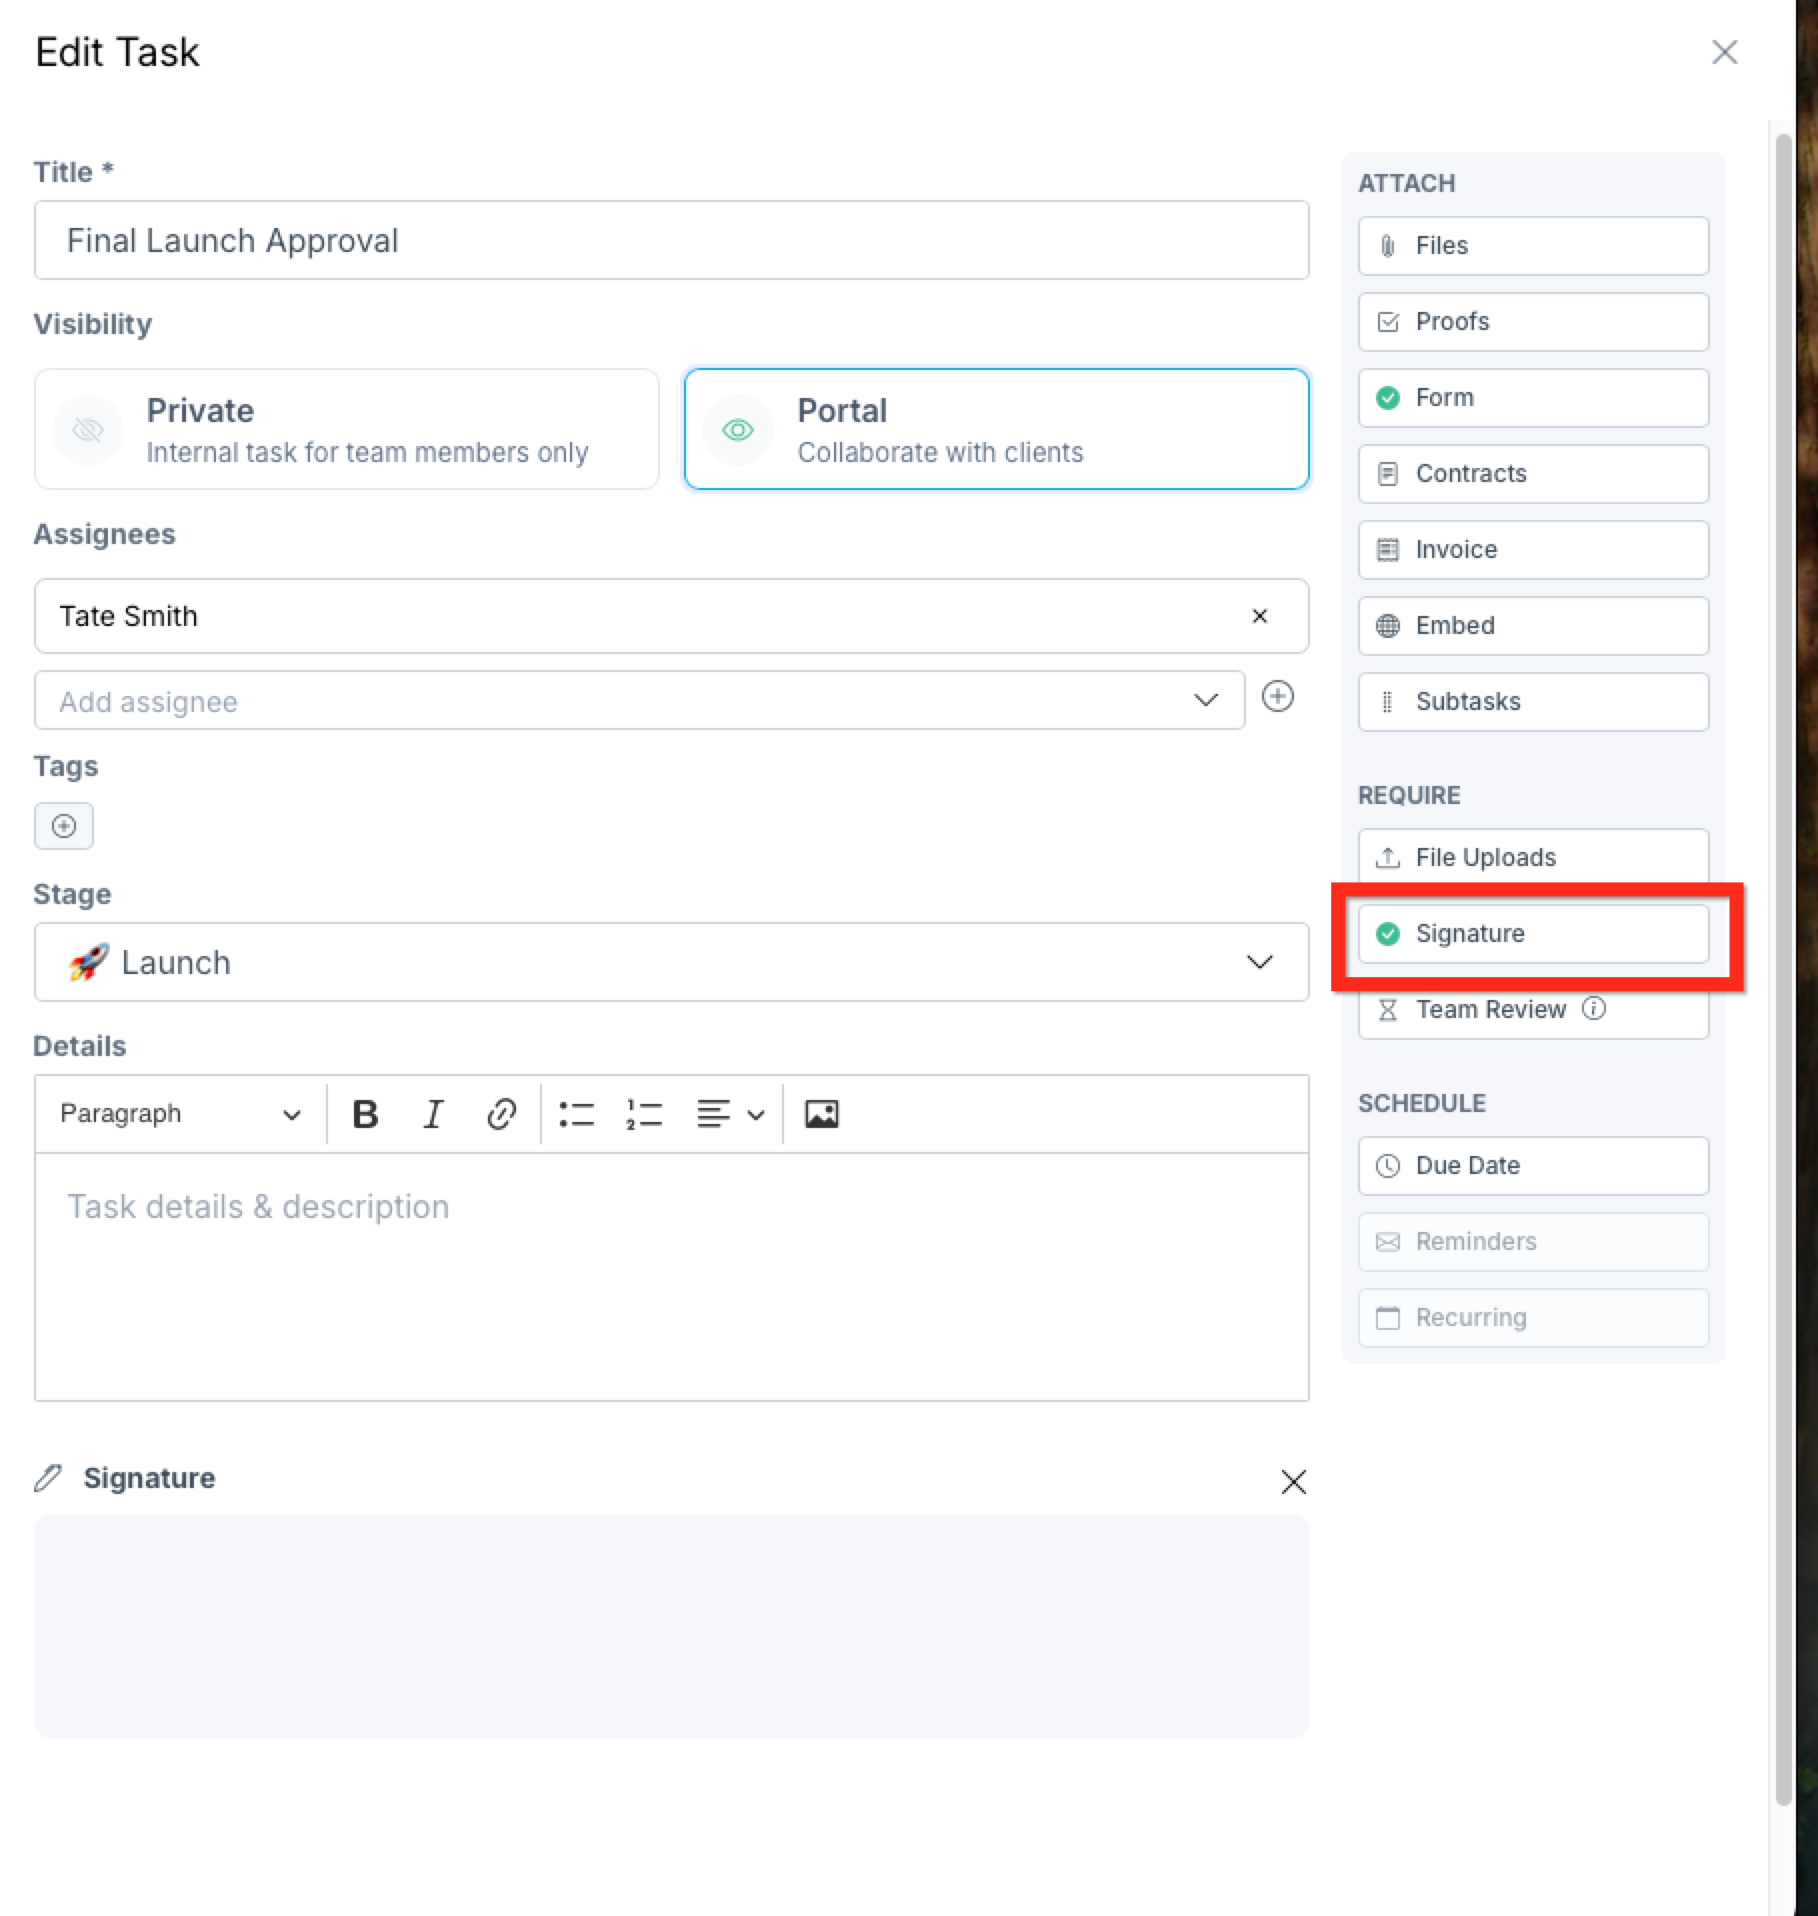Click the Private hidden-eye icon
Viewport: 1818px width, 1916px height.
coord(88,430)
